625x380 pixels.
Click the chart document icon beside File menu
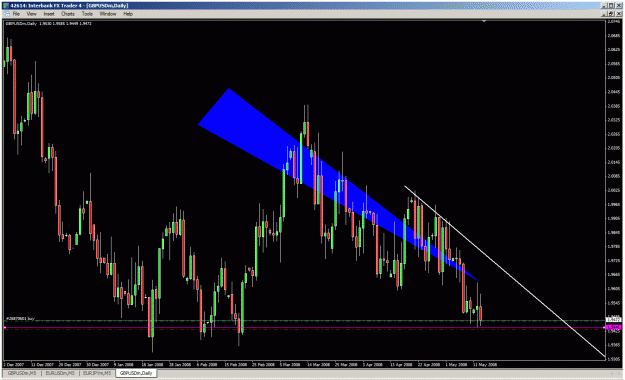(x=6, y=14)
